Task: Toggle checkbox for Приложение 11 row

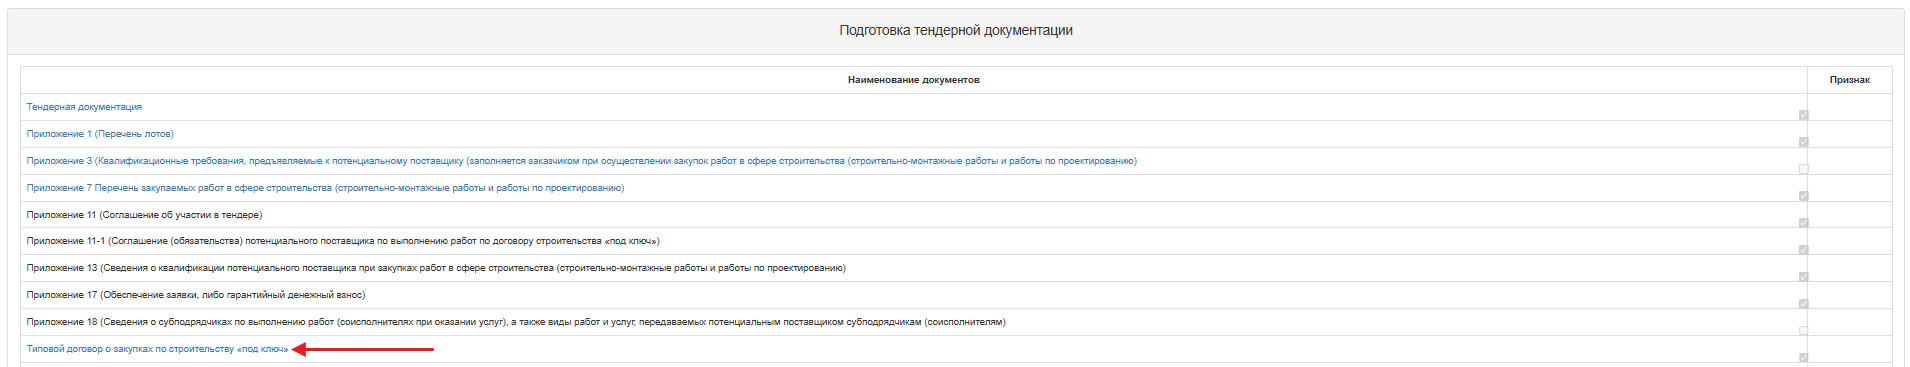Action: [x=1804, y=223]
